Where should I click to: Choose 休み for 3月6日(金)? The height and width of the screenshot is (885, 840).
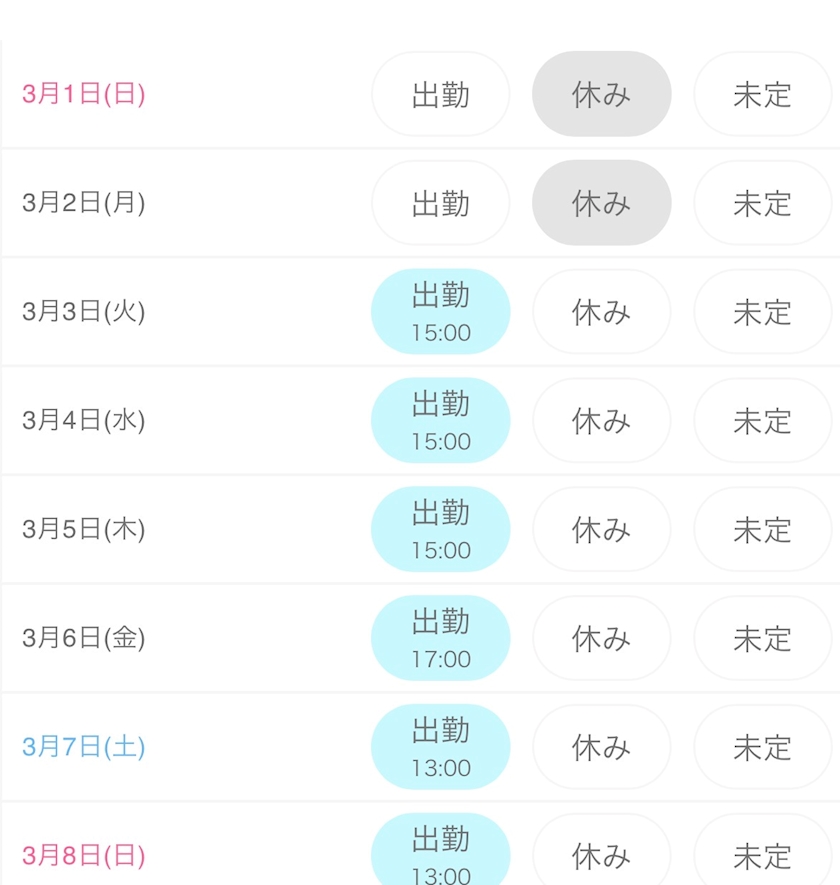(x=601, y=638)
